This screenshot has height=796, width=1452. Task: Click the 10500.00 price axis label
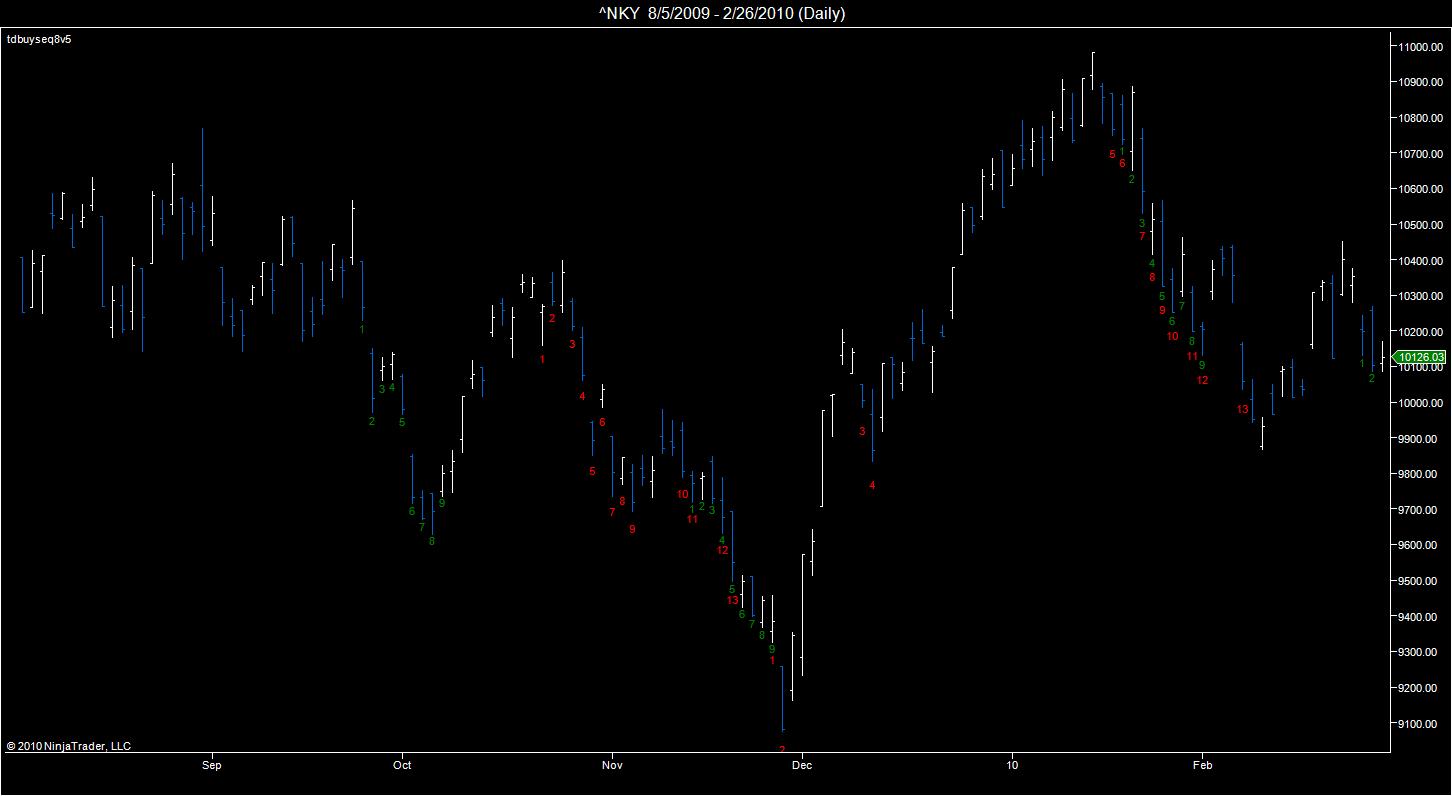1421,225
